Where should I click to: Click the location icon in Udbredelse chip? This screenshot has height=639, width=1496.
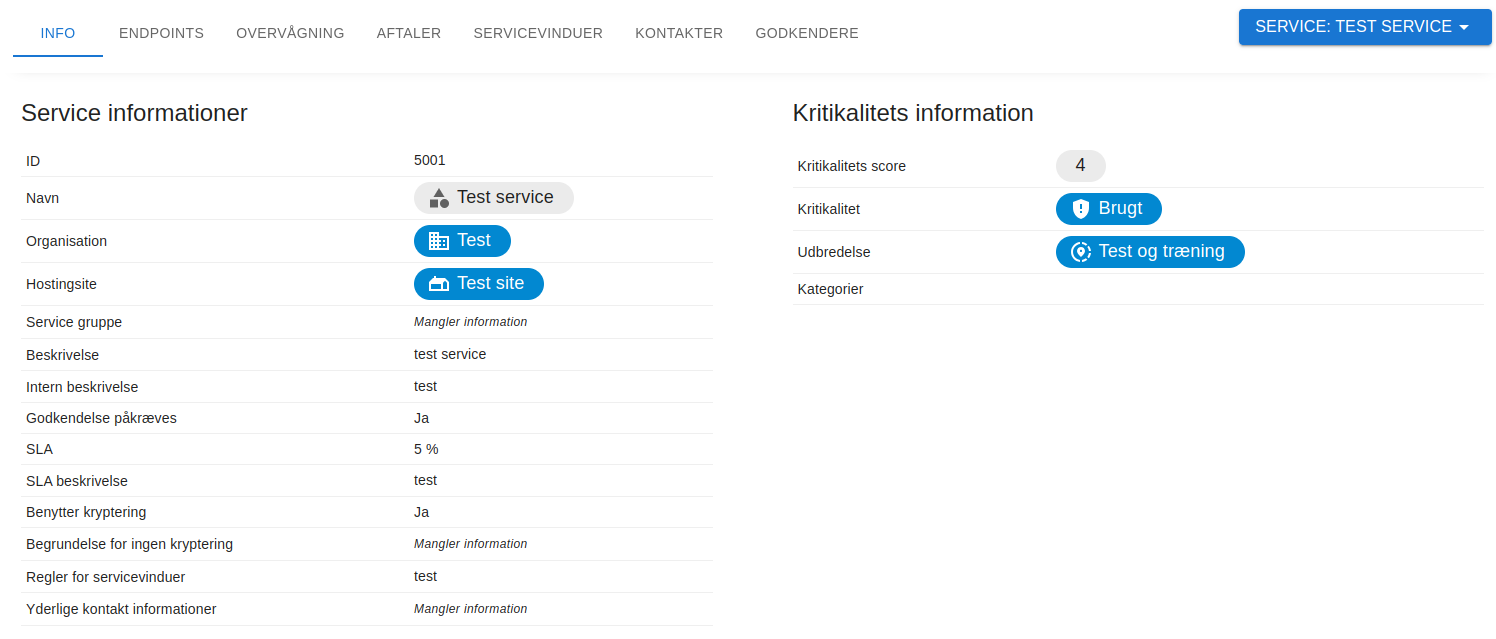pos(1080,252)
